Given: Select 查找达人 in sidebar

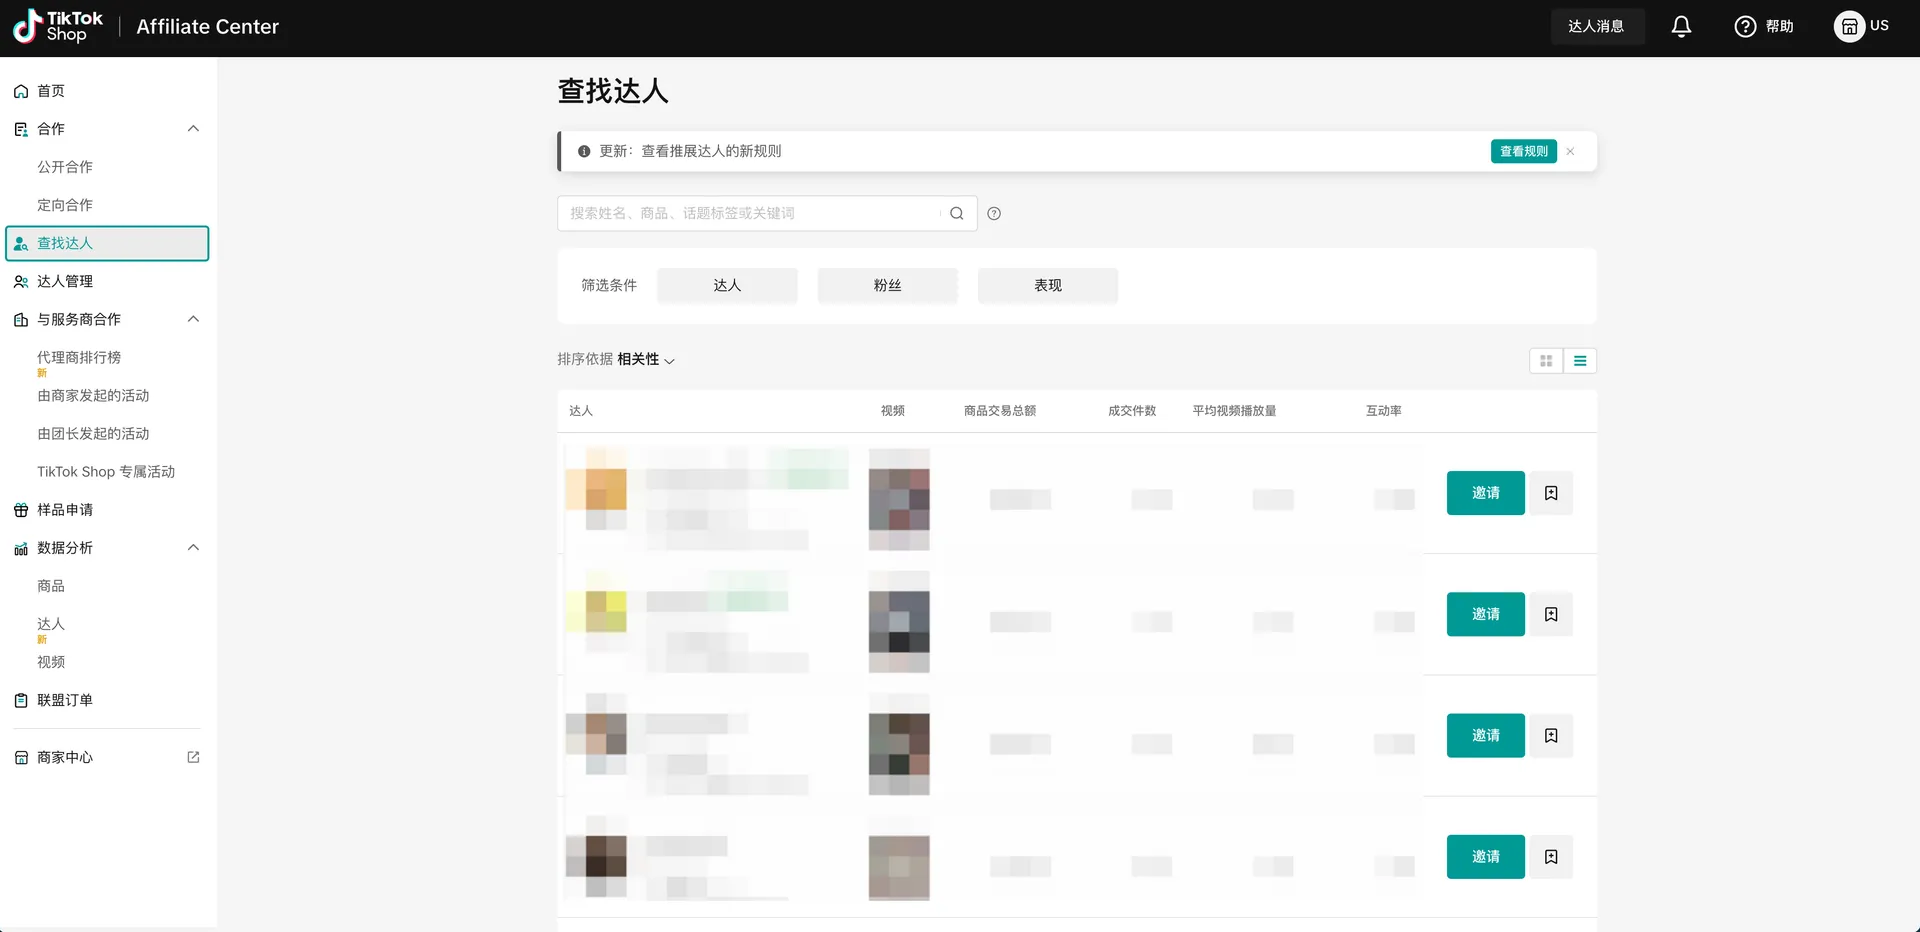Looking at the screenshot, I should (108, 243).
